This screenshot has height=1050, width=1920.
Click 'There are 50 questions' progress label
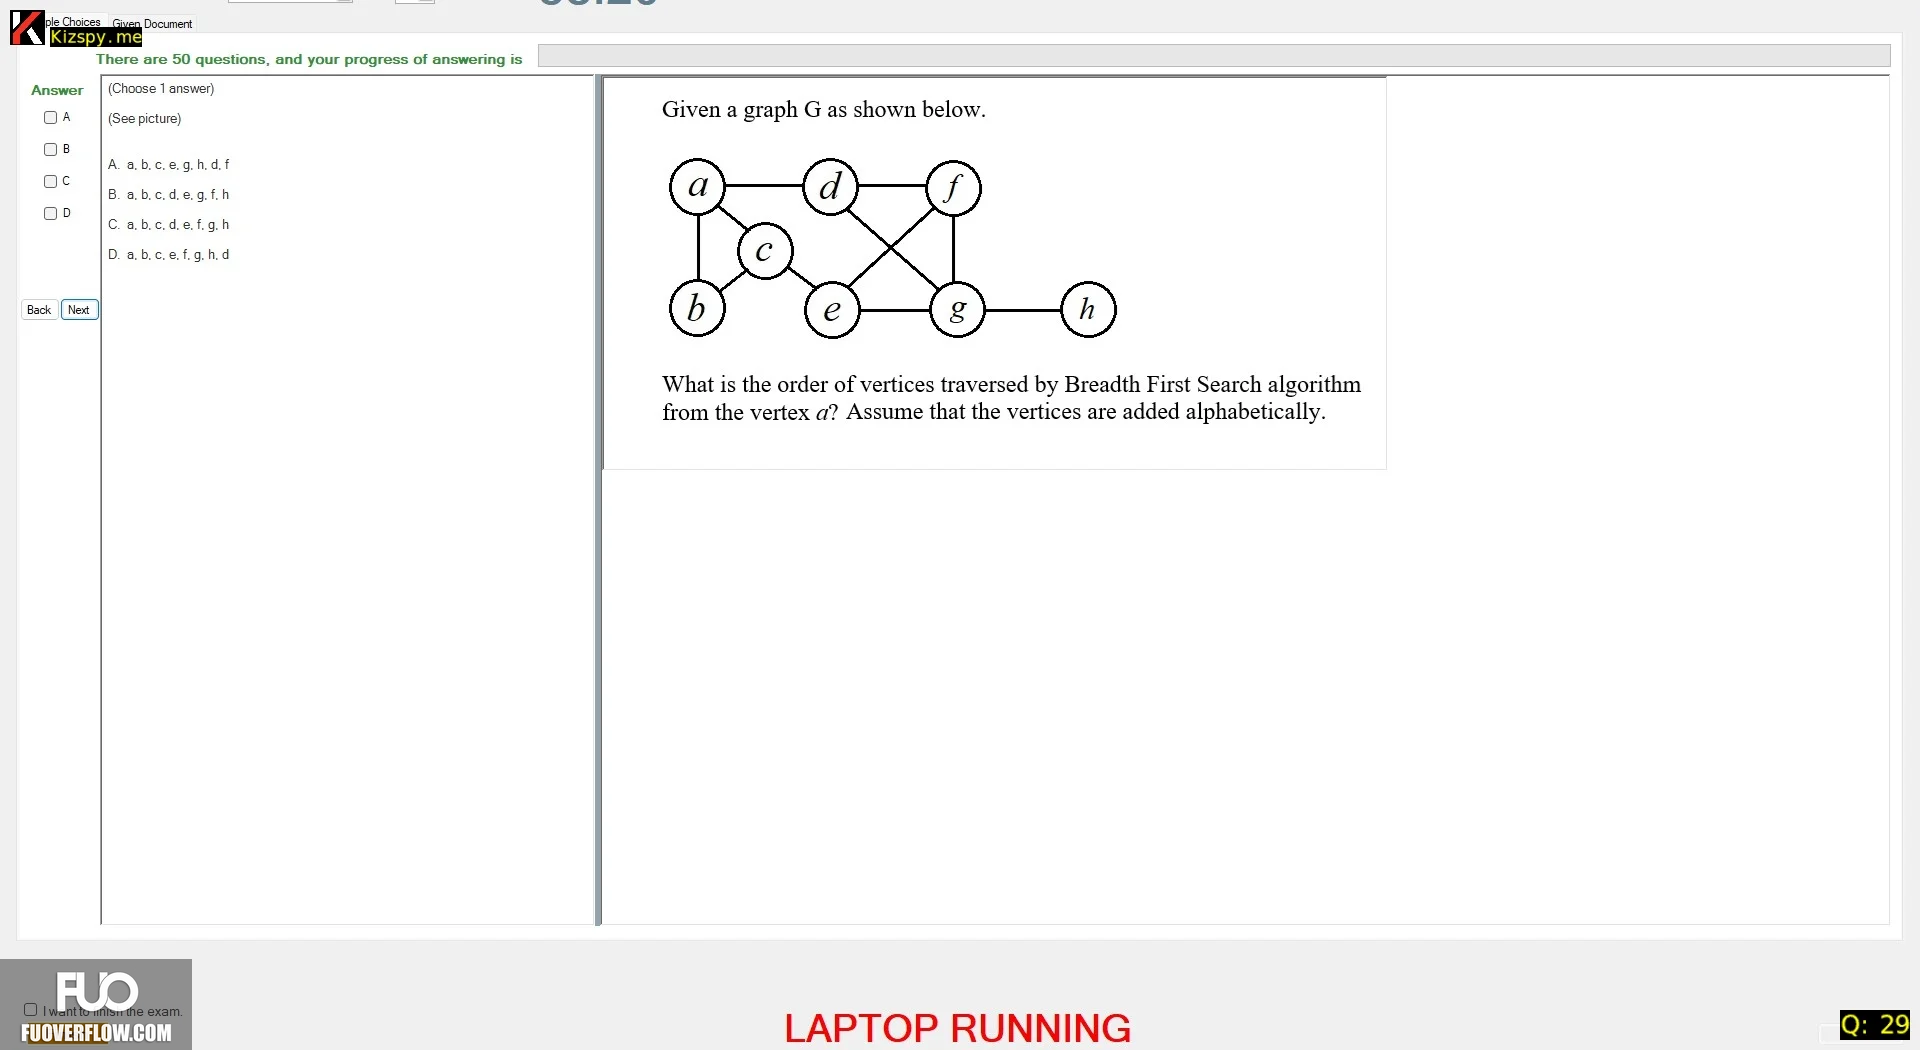[x=309, y=59]
